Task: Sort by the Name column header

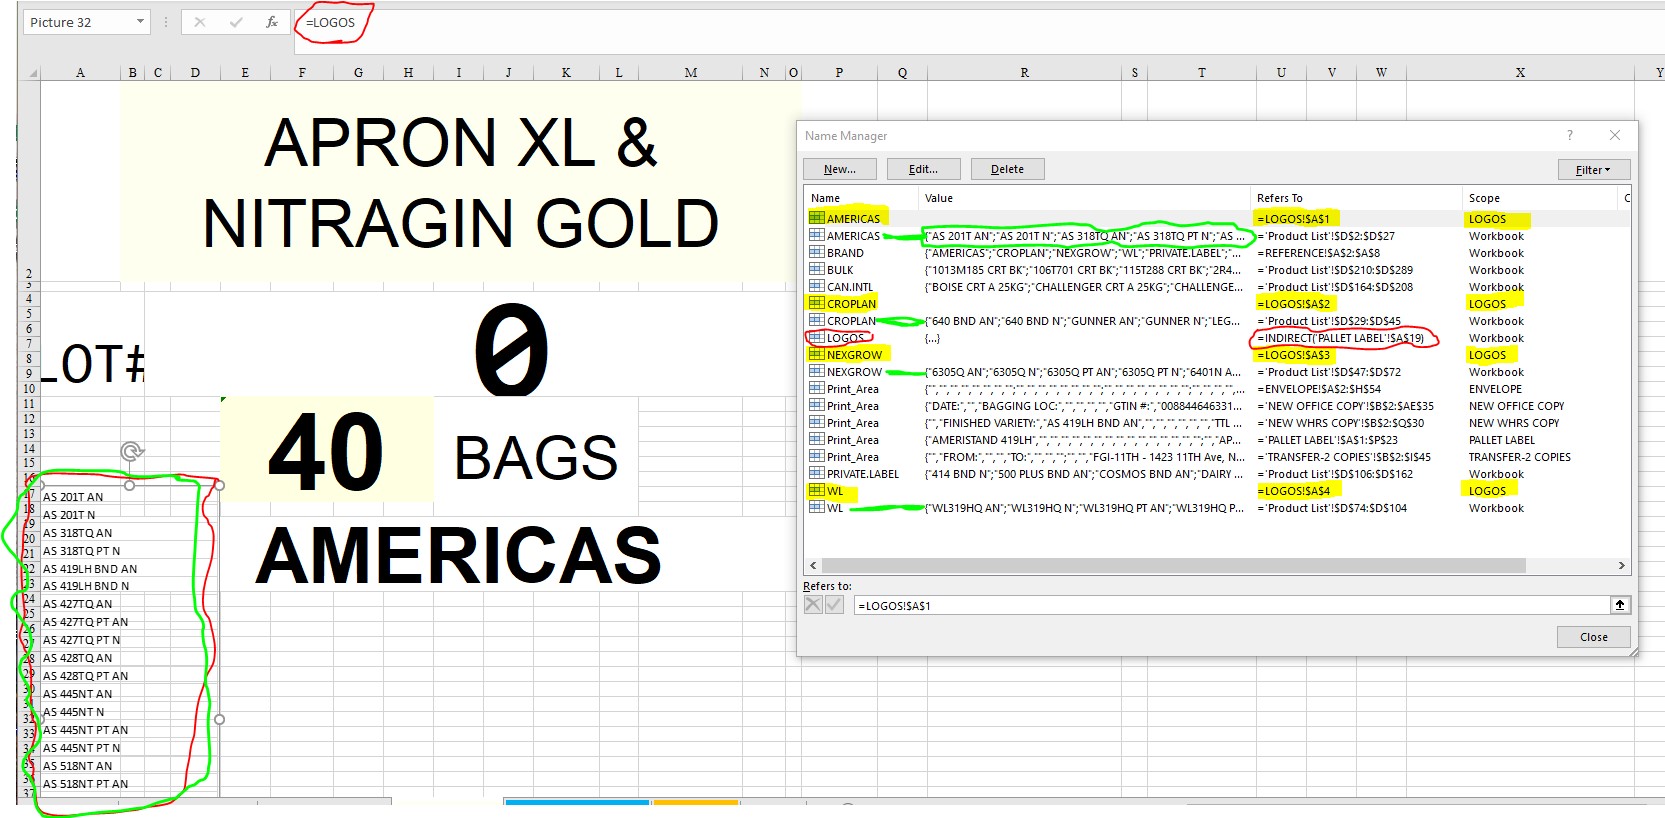Action: tap(862, 198)
